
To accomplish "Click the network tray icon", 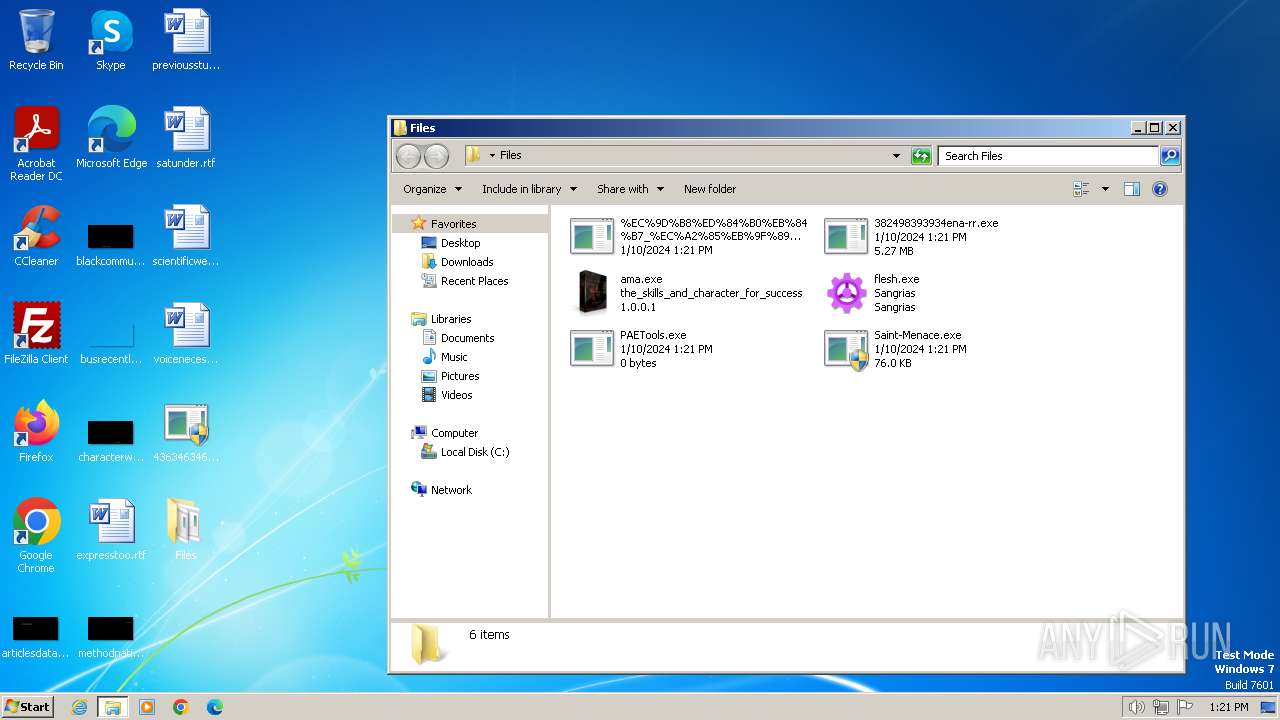I will pos(1161,707).
